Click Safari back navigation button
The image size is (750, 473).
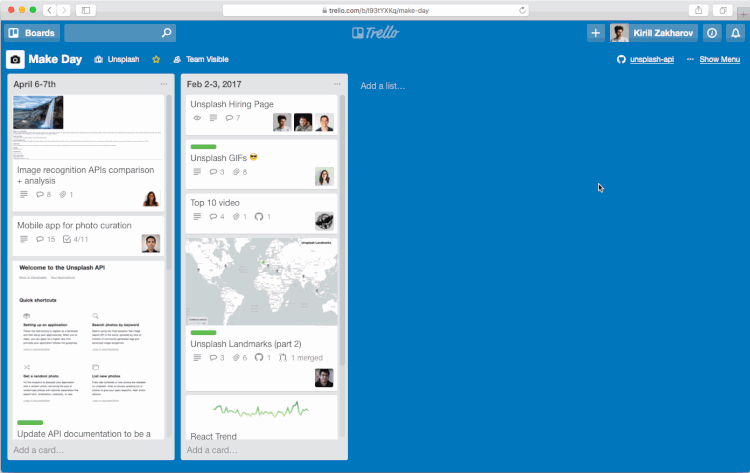50,10
